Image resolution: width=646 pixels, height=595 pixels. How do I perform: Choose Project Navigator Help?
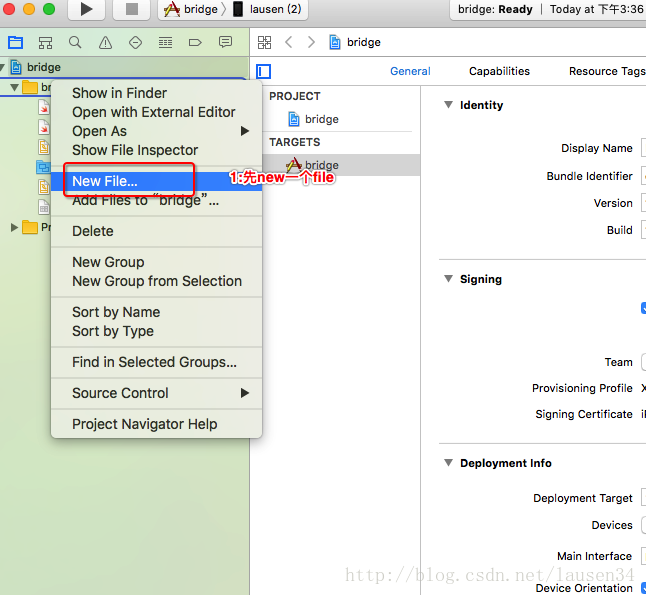click(157, 424)
